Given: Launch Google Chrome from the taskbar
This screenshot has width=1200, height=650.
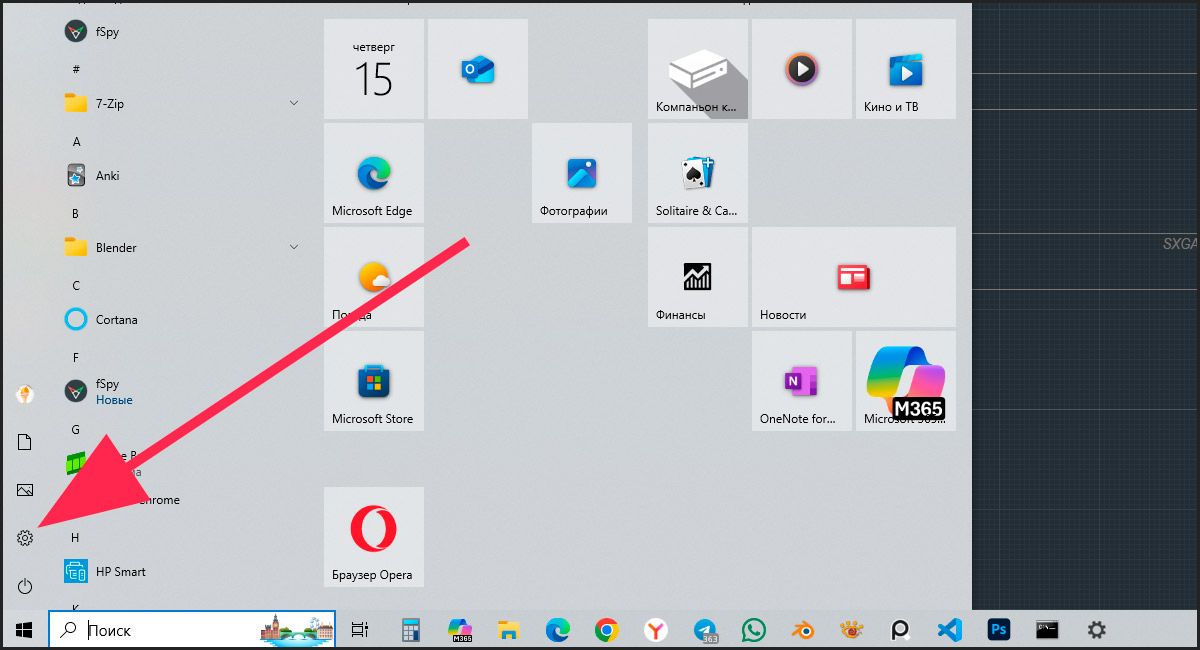Looking at the screenshot, I should pos(606,630).
